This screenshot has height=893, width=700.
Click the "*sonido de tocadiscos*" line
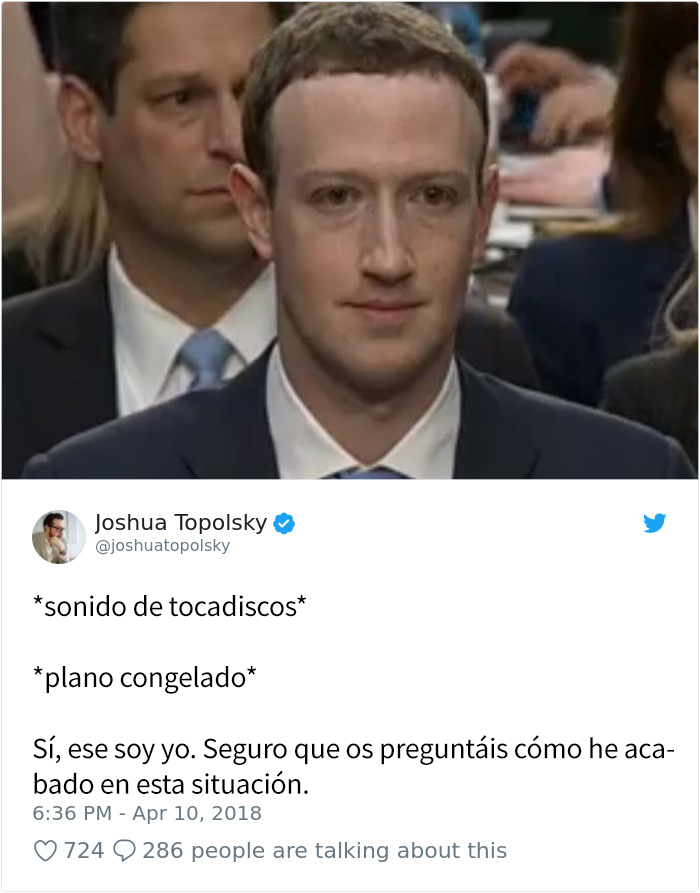click(170, 607)
